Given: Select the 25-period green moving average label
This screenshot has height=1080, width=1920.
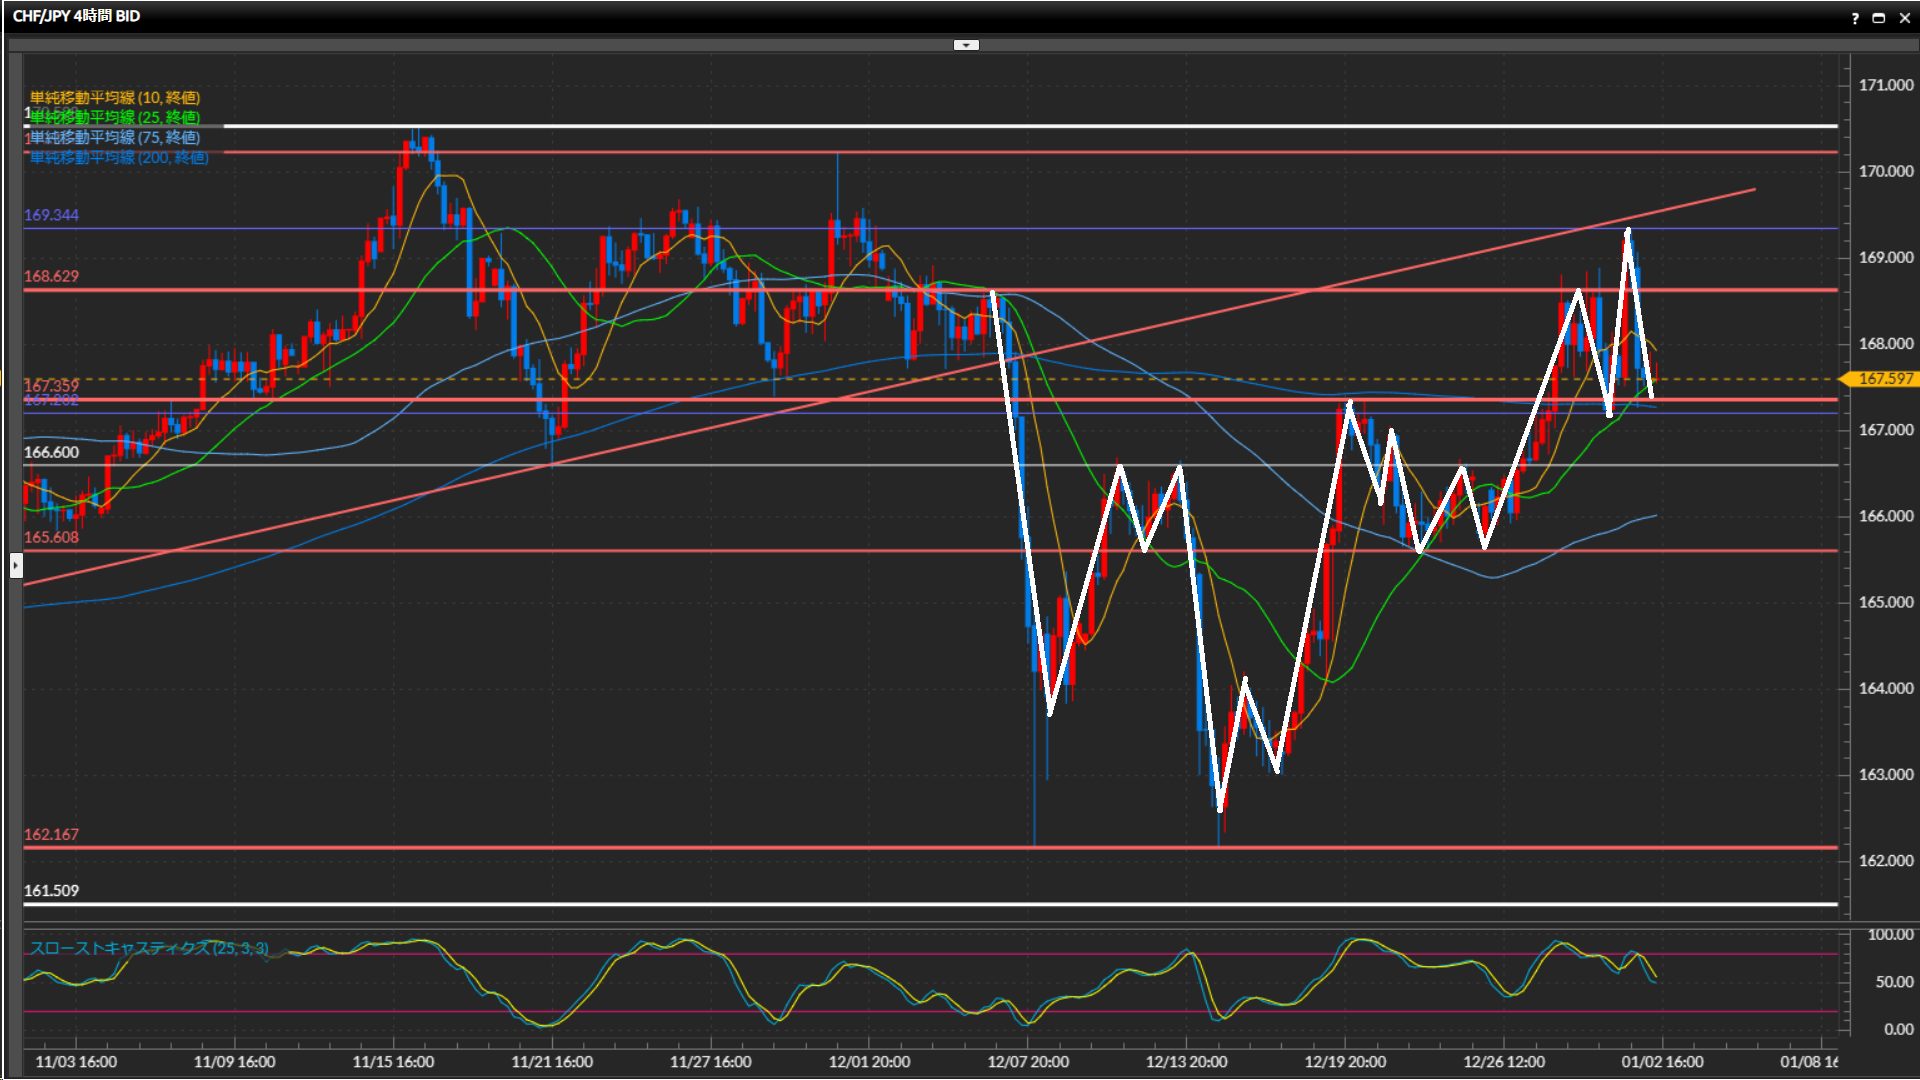Looking at the screenshot, I should pos(114,117).
